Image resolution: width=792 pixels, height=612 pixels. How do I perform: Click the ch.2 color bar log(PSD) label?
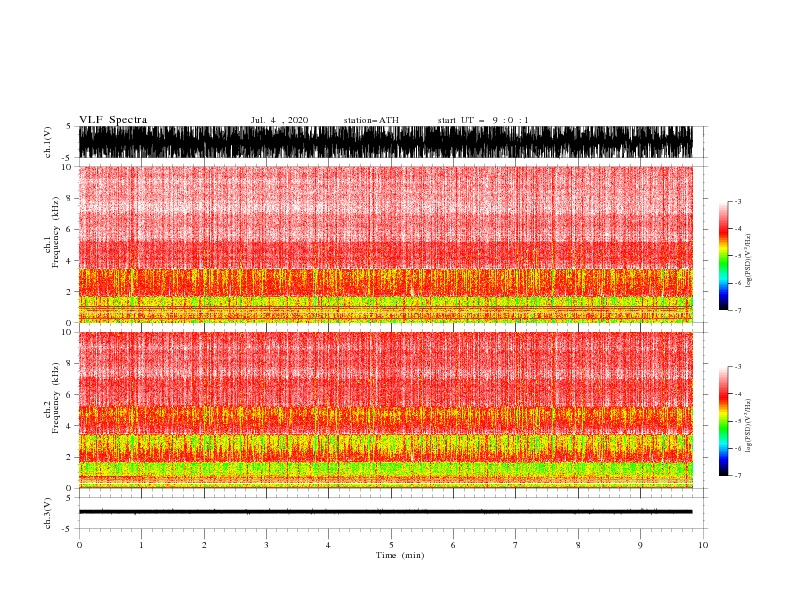tap(749, 426)
